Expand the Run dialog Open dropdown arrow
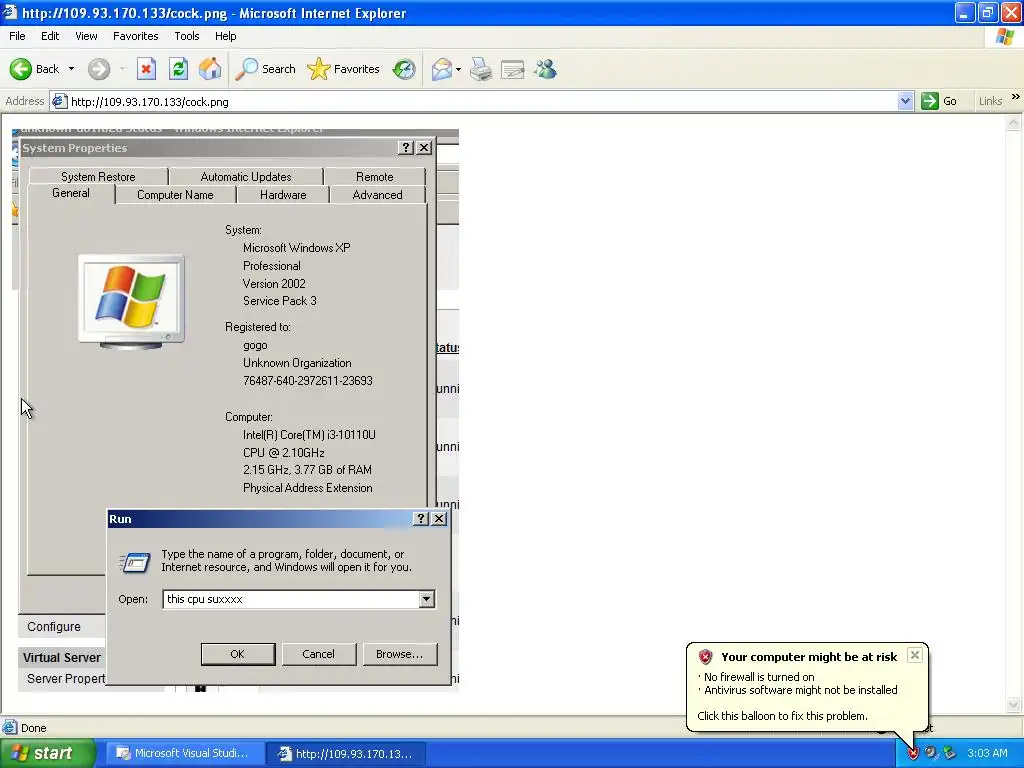Screen dimensions: 1024x768 point(426,599)
